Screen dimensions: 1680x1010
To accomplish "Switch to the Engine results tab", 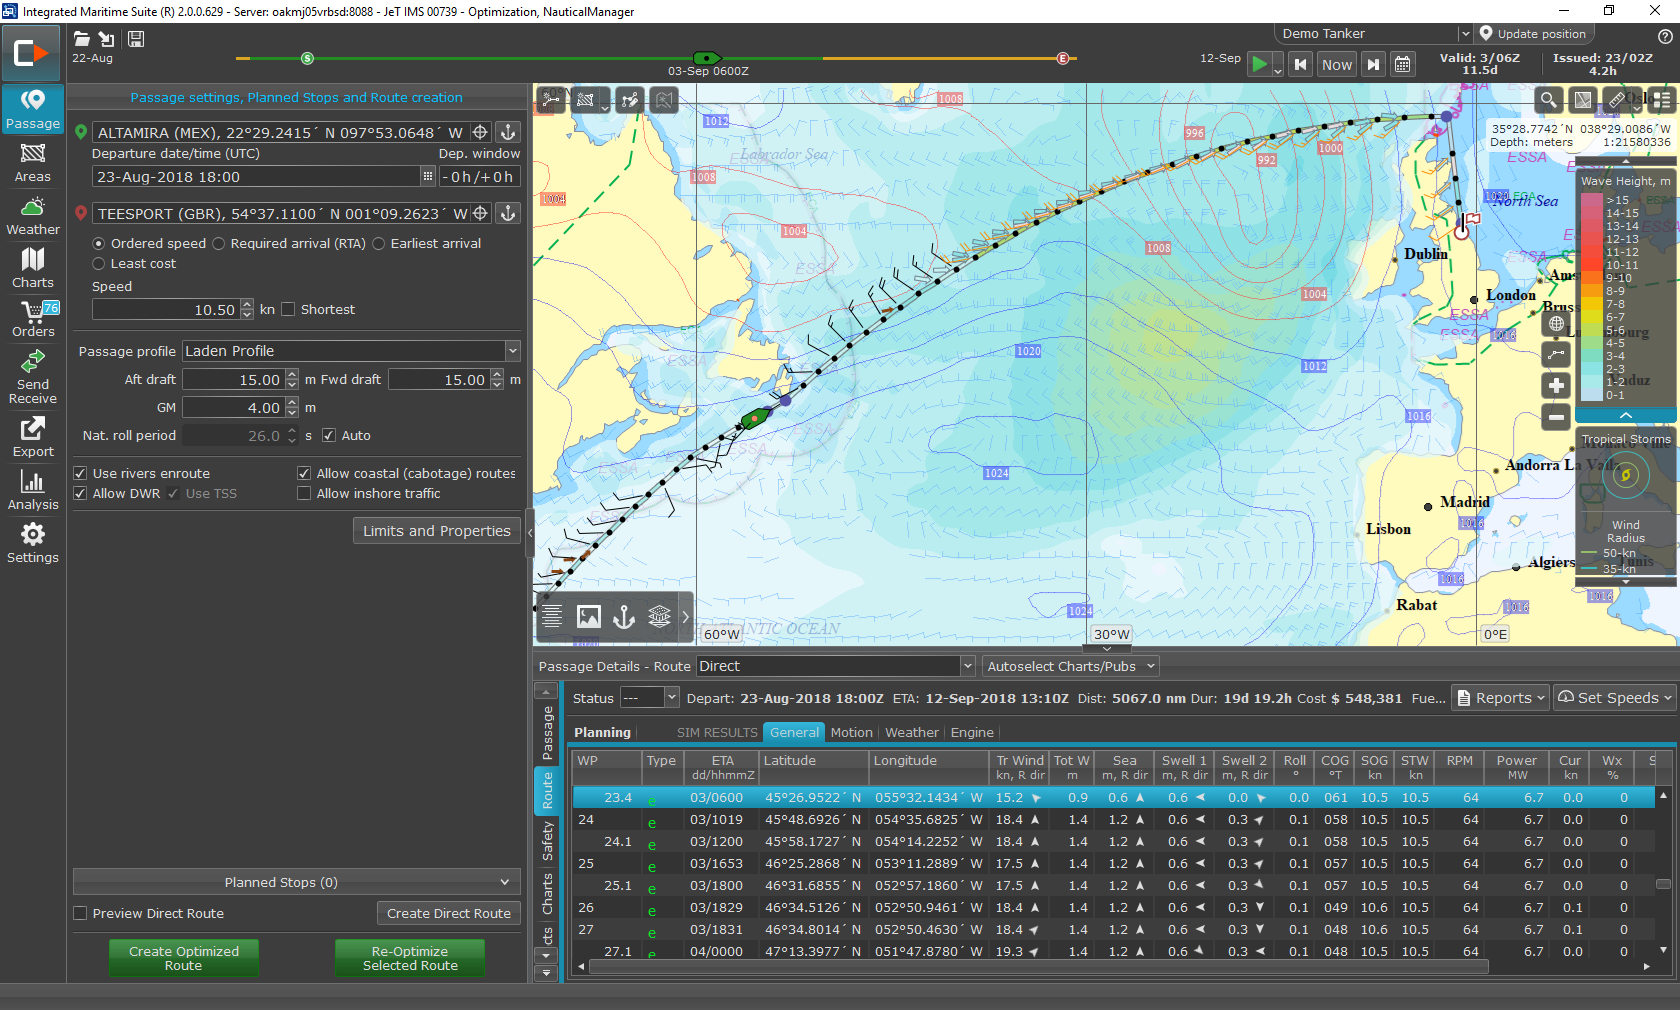I will click(x=972, y=733).
